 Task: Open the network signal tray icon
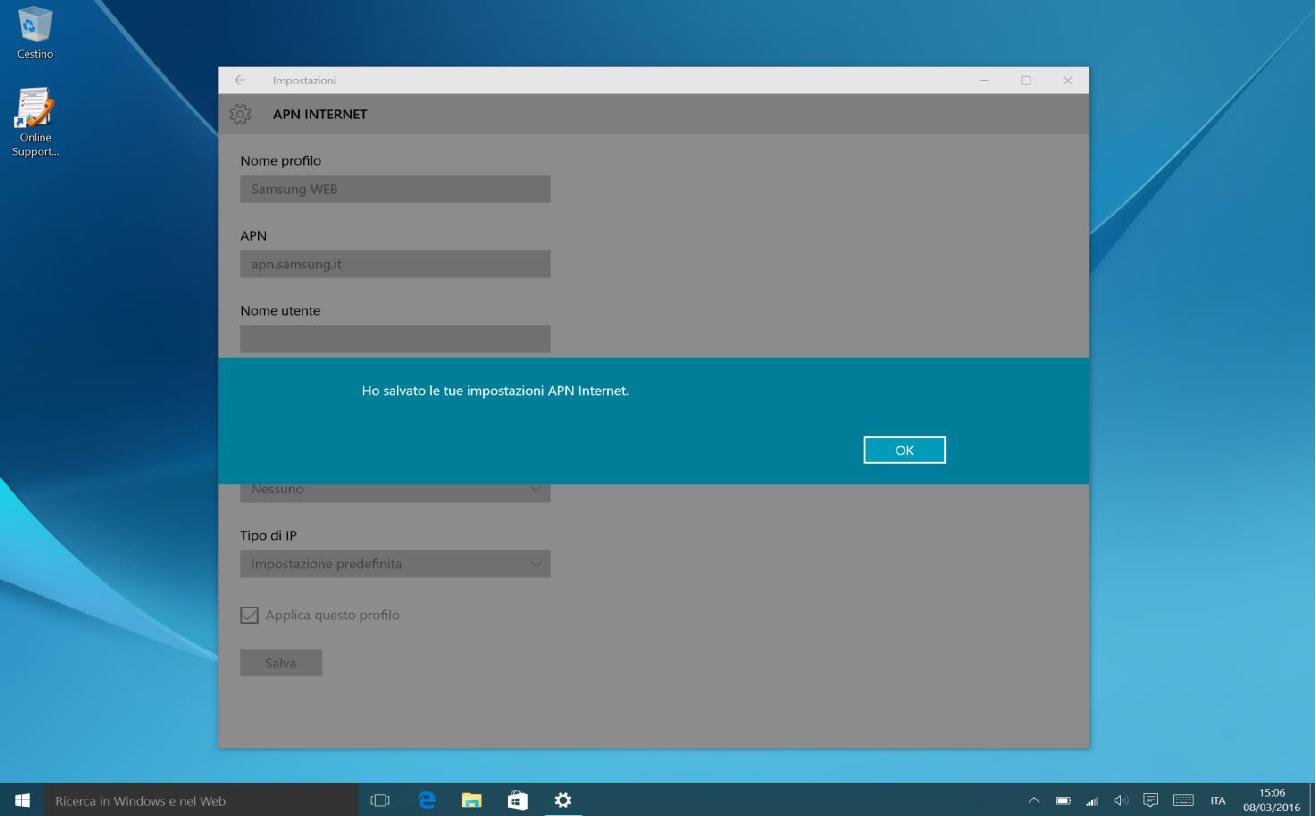pos(1092,800)
